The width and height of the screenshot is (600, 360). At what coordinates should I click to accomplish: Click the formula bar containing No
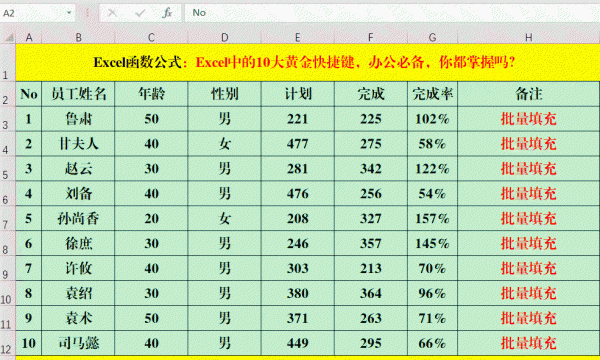coord(392,13)
